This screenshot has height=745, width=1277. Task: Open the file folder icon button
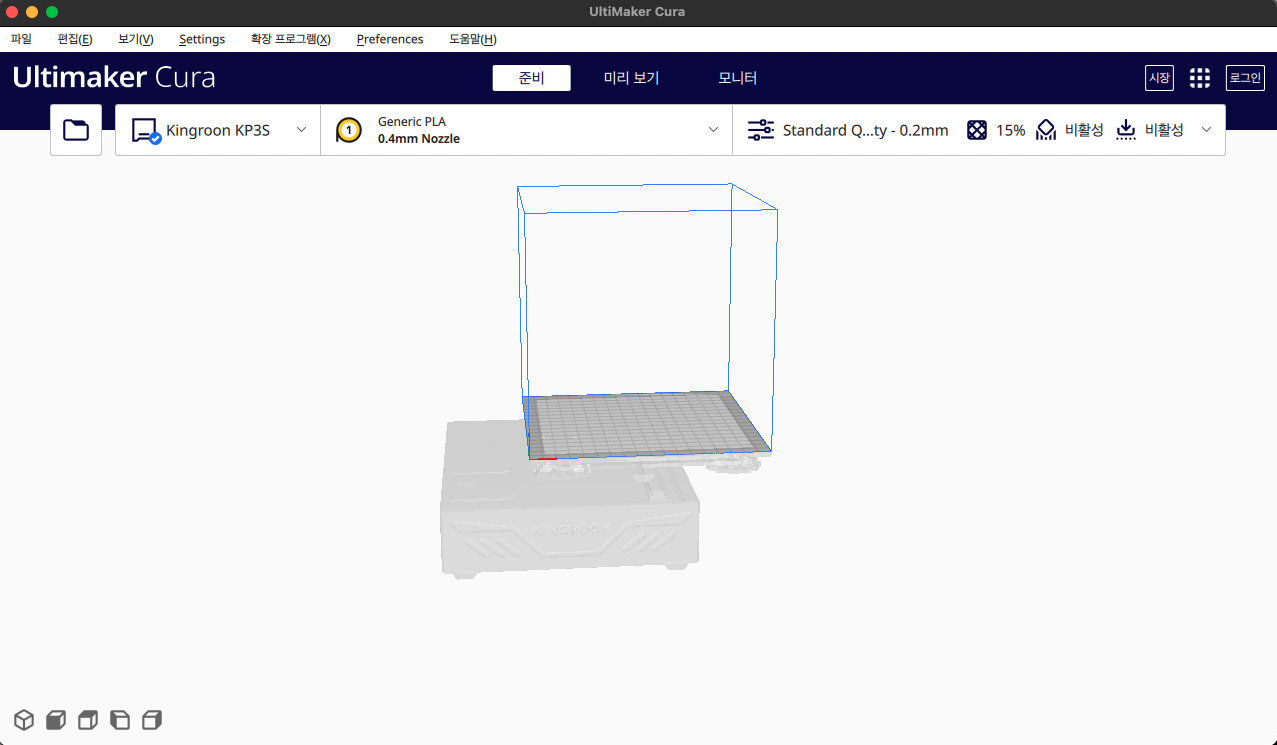pyautogui.click(x=76, y=130)
